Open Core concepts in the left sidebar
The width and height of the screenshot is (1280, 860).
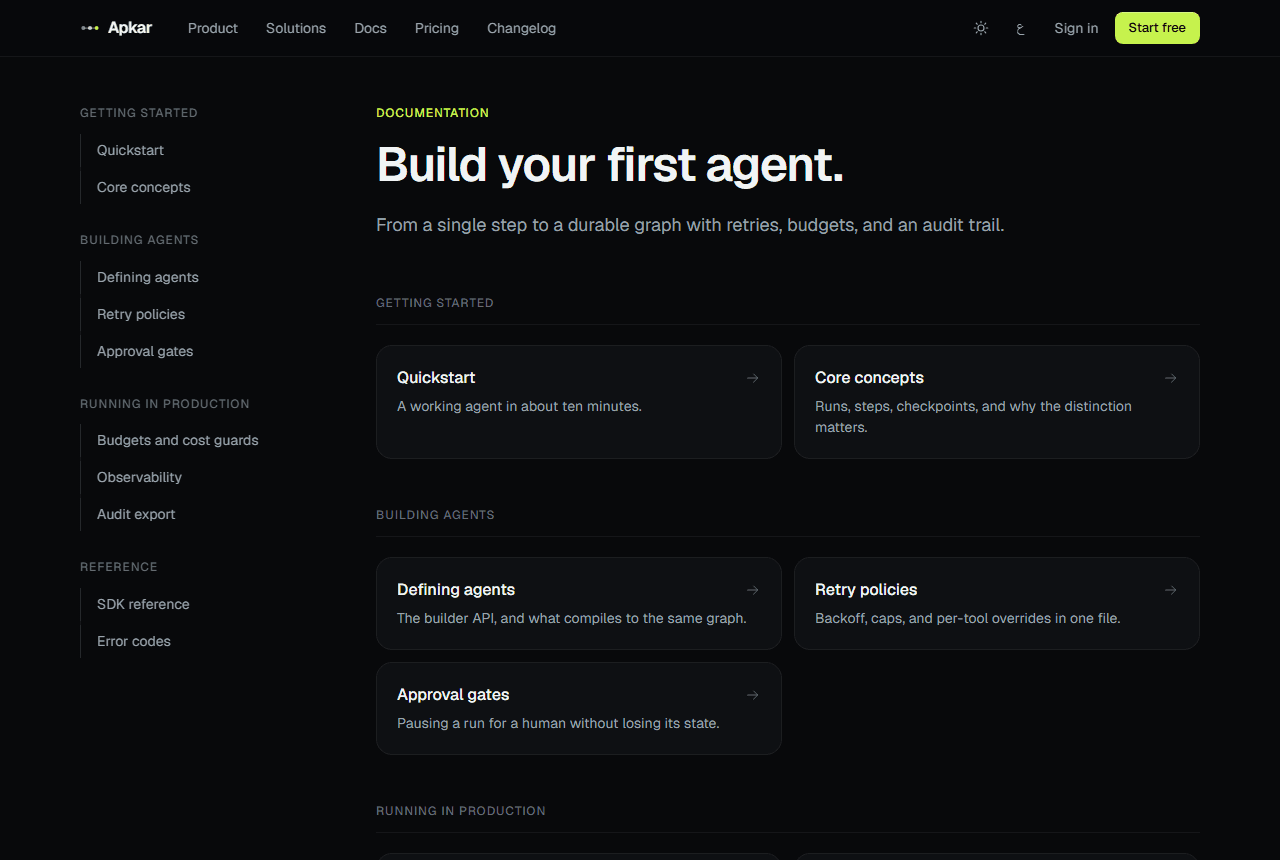pos(143,187)
